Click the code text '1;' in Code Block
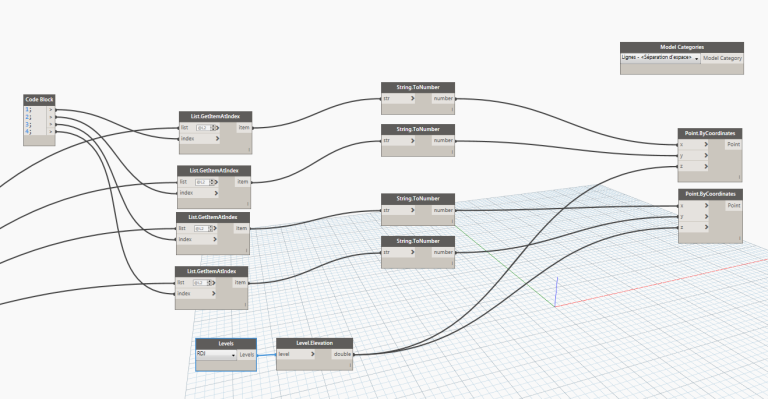 28,110
